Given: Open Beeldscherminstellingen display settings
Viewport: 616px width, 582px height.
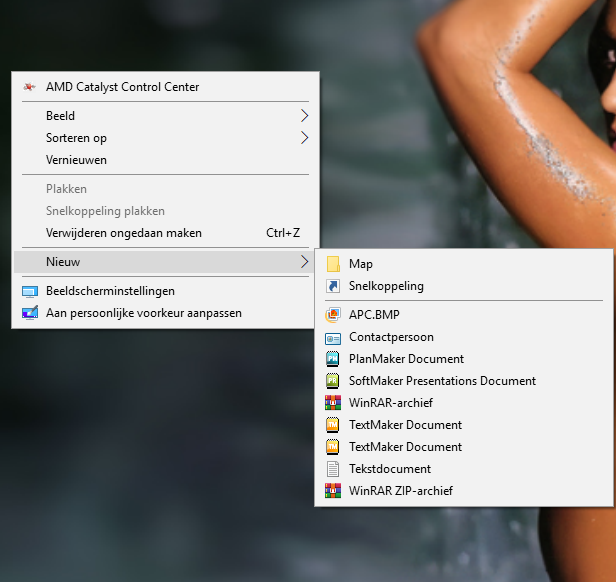Looking at the screenshot, I should pos(110,291).
